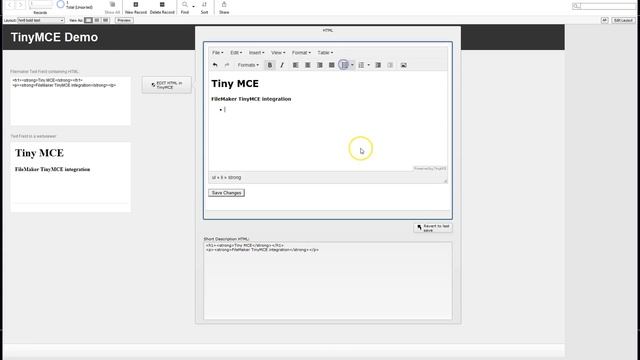Click the Filemaker HTML text field
The image size is (640, 360).
click(x=71, y=100)
